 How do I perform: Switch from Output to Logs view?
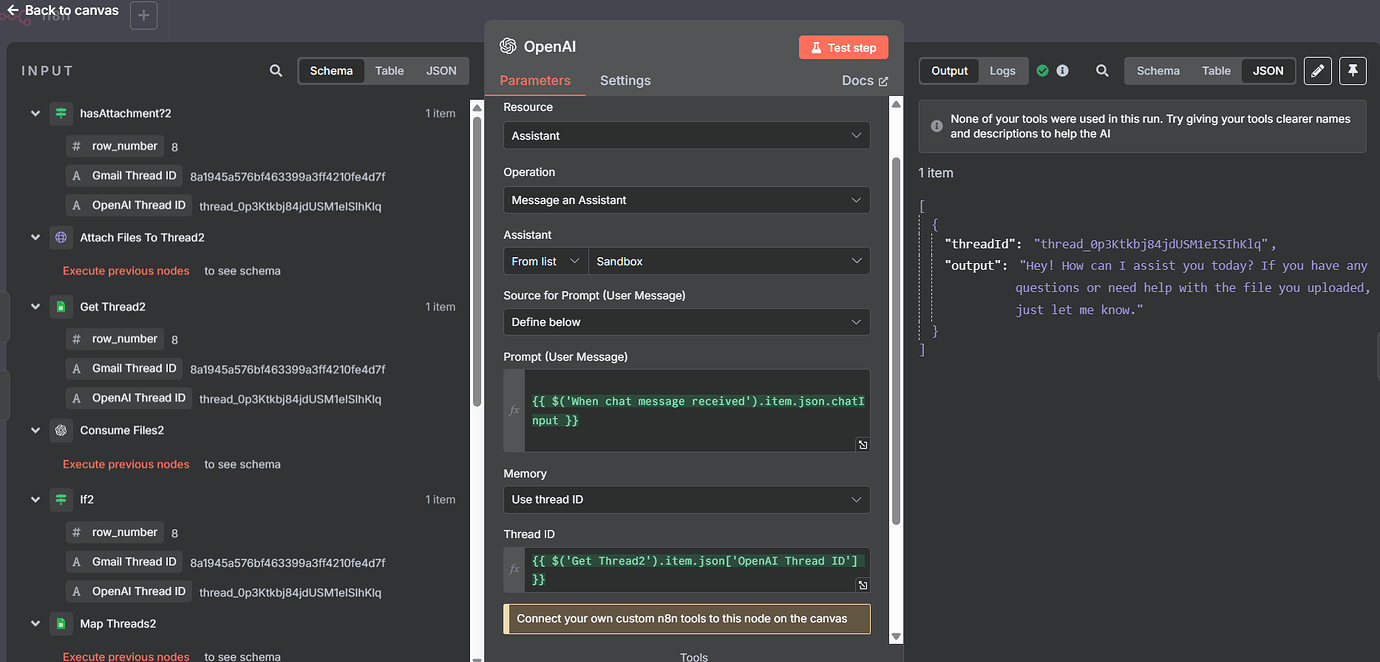point(1003,70)
